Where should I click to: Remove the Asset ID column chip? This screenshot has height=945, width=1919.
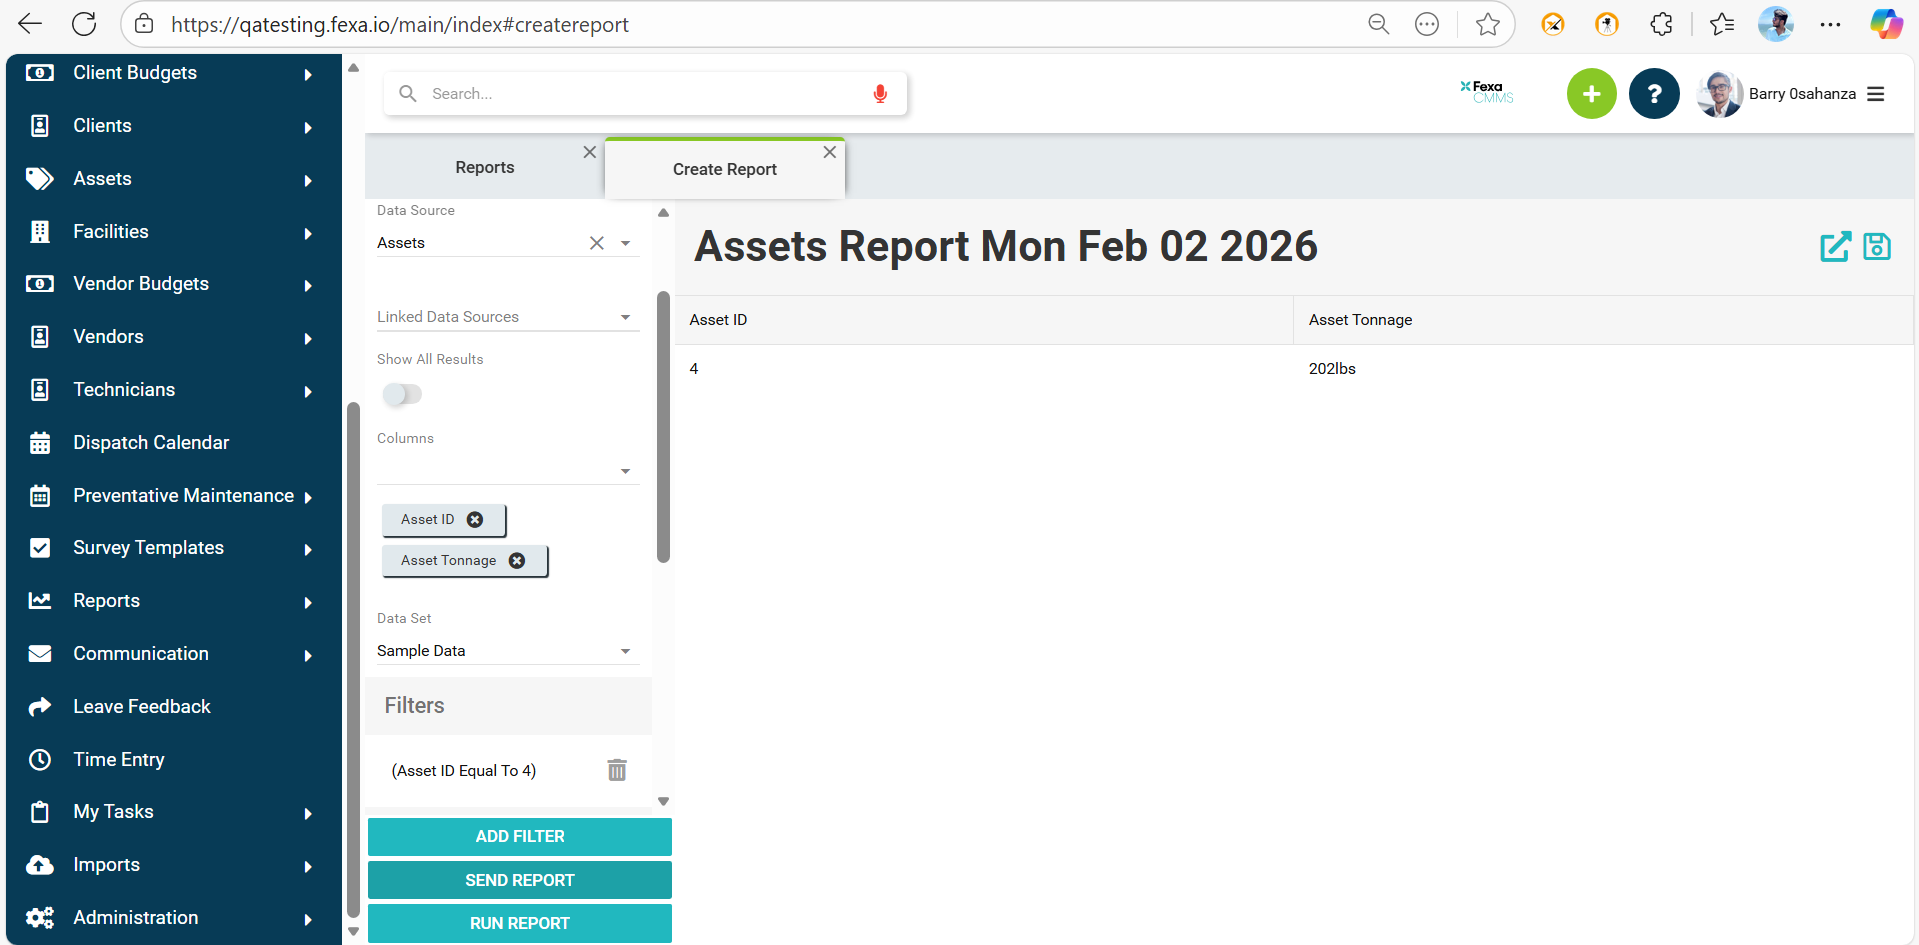475,520
